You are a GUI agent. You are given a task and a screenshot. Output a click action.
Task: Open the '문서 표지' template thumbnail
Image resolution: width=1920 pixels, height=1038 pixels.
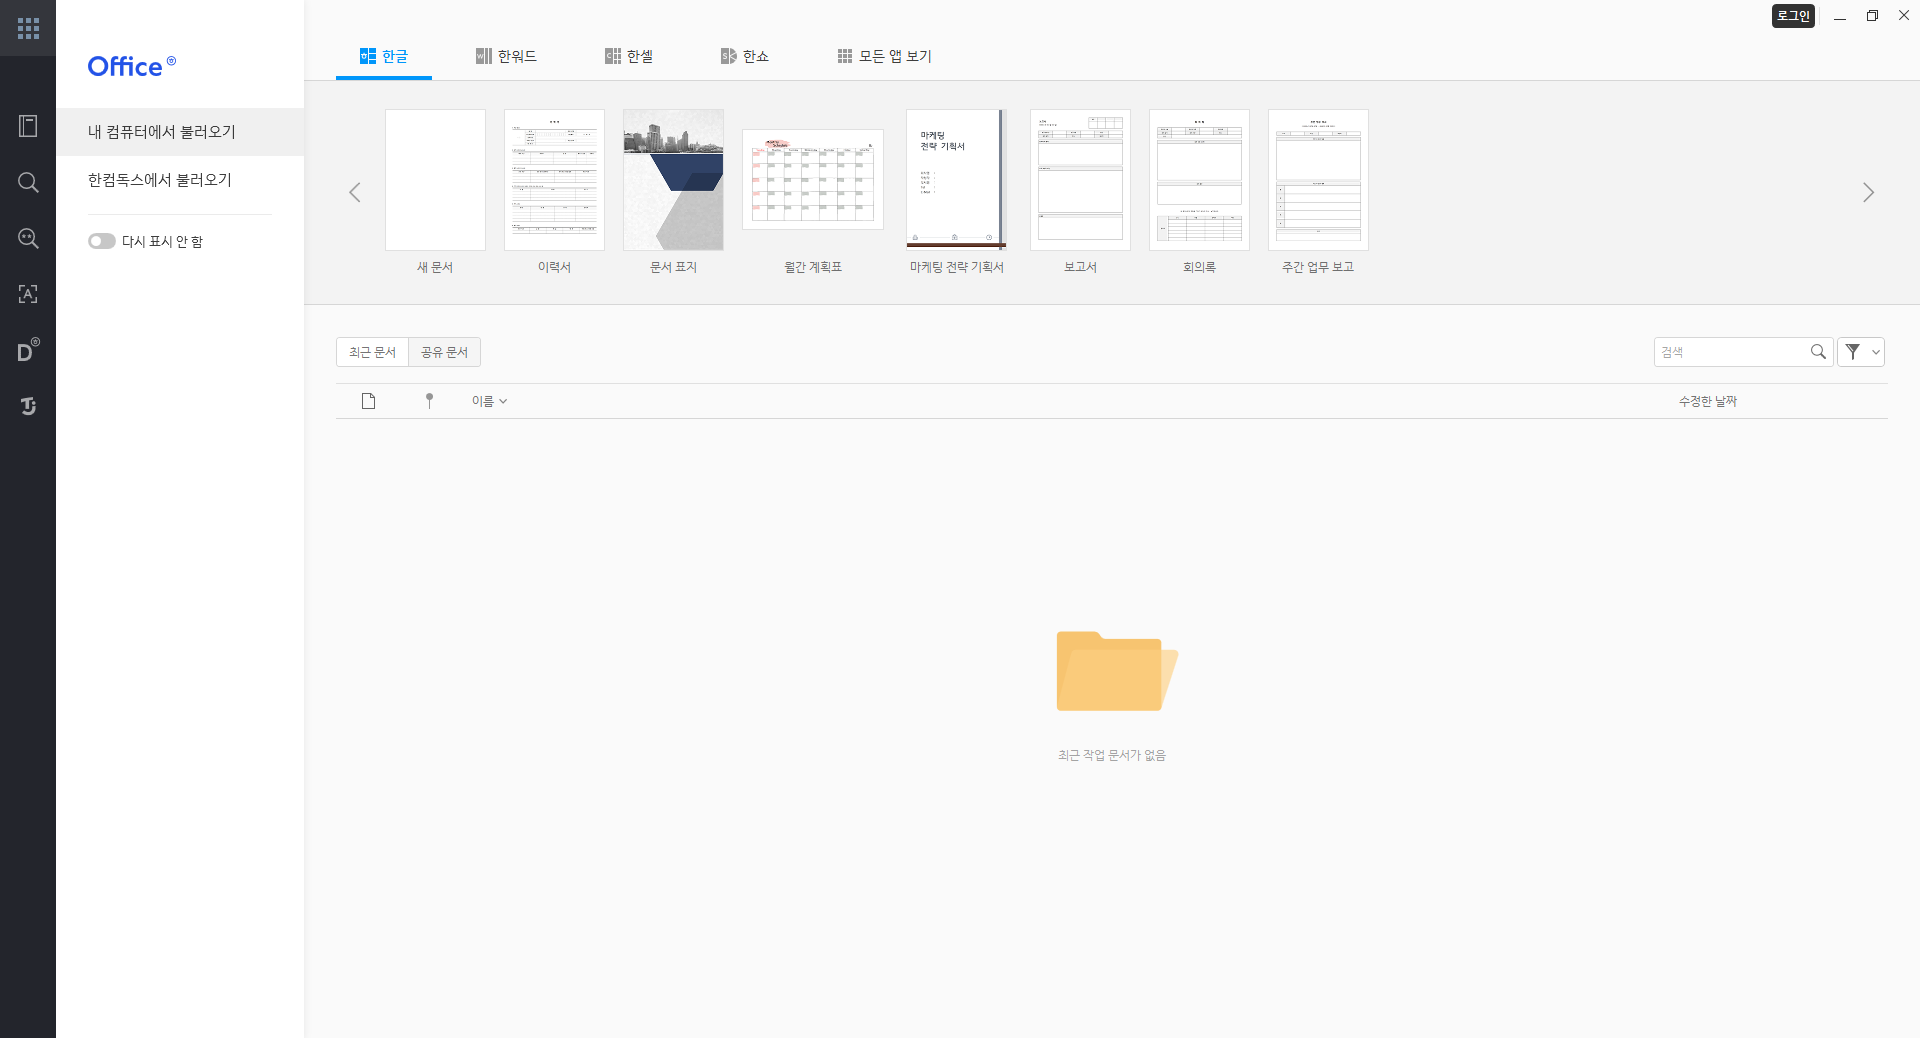673,180
